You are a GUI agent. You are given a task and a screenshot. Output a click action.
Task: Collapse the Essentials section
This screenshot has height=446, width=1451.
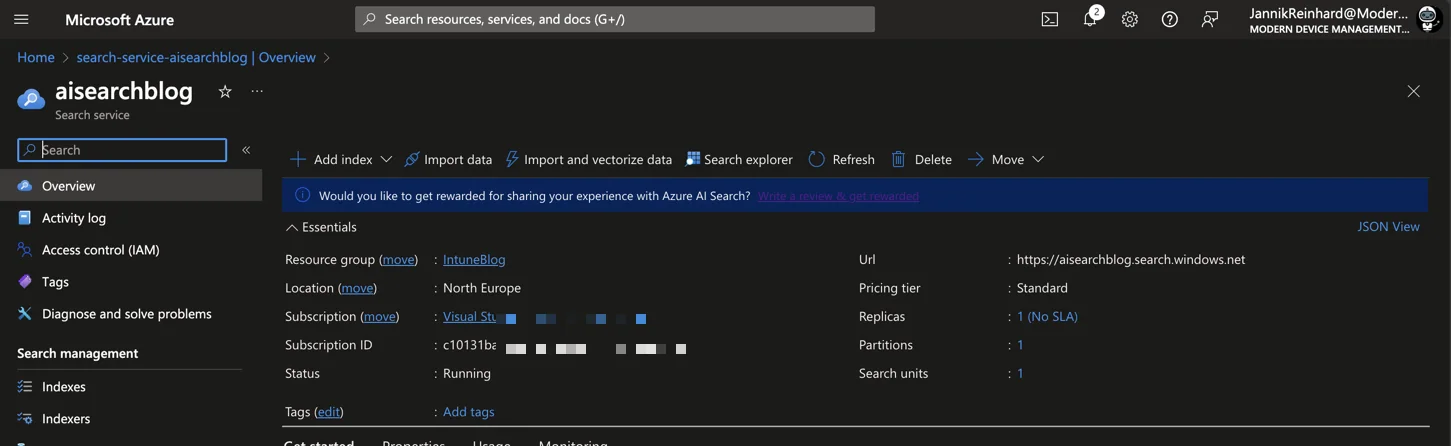321,227
